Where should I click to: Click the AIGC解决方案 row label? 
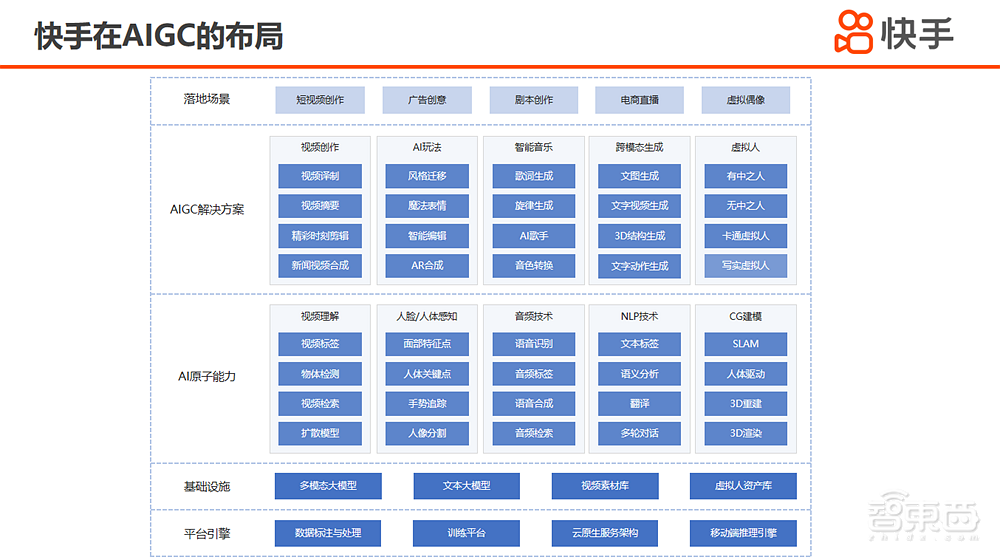pyautogui.click(x=207, y=210)
